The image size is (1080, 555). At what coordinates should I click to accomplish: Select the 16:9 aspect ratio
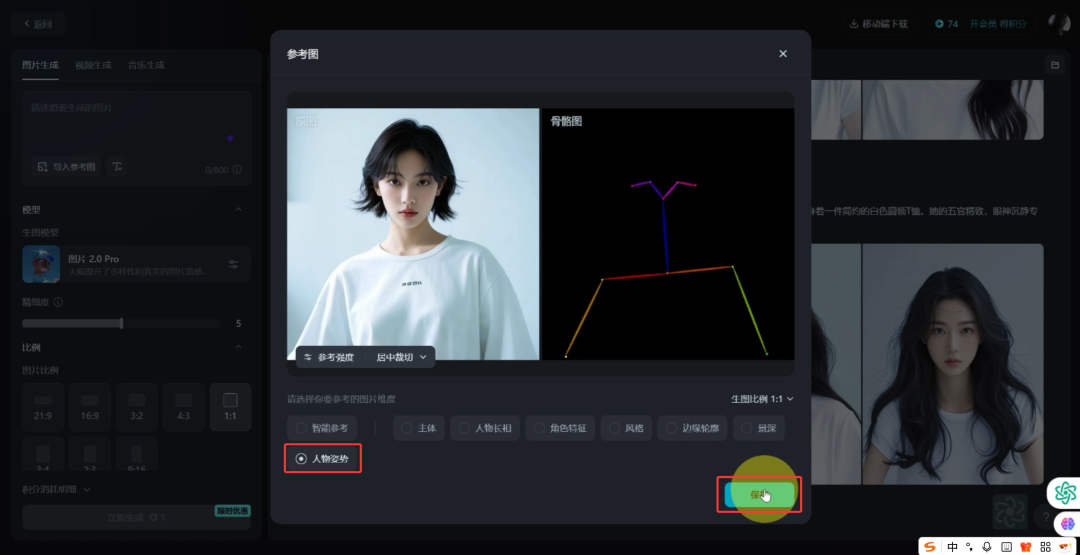tap(90, 407)
